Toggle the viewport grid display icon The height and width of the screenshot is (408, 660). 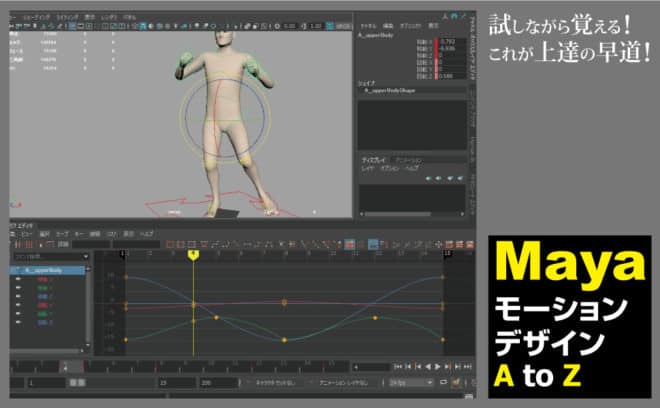(x=72, y=26)
